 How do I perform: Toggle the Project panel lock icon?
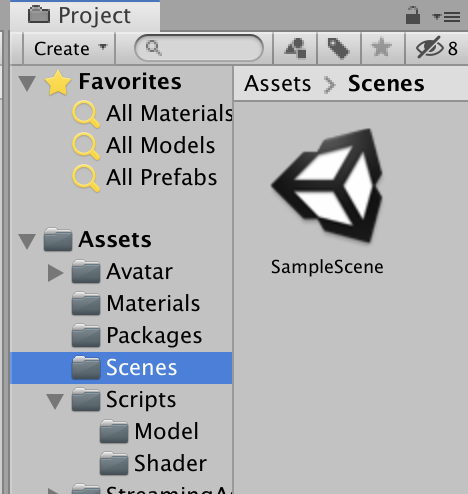413,15
